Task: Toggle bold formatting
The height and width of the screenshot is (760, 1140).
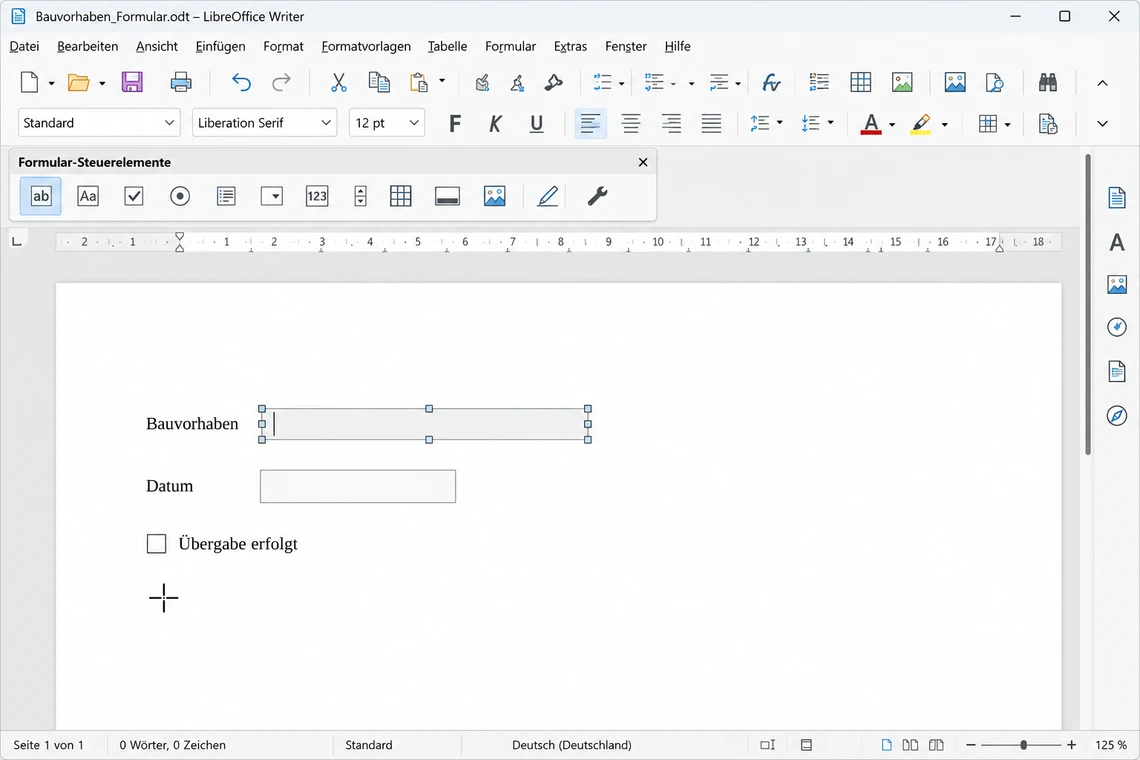Action: pyautogui.click(x=455, y=124)
